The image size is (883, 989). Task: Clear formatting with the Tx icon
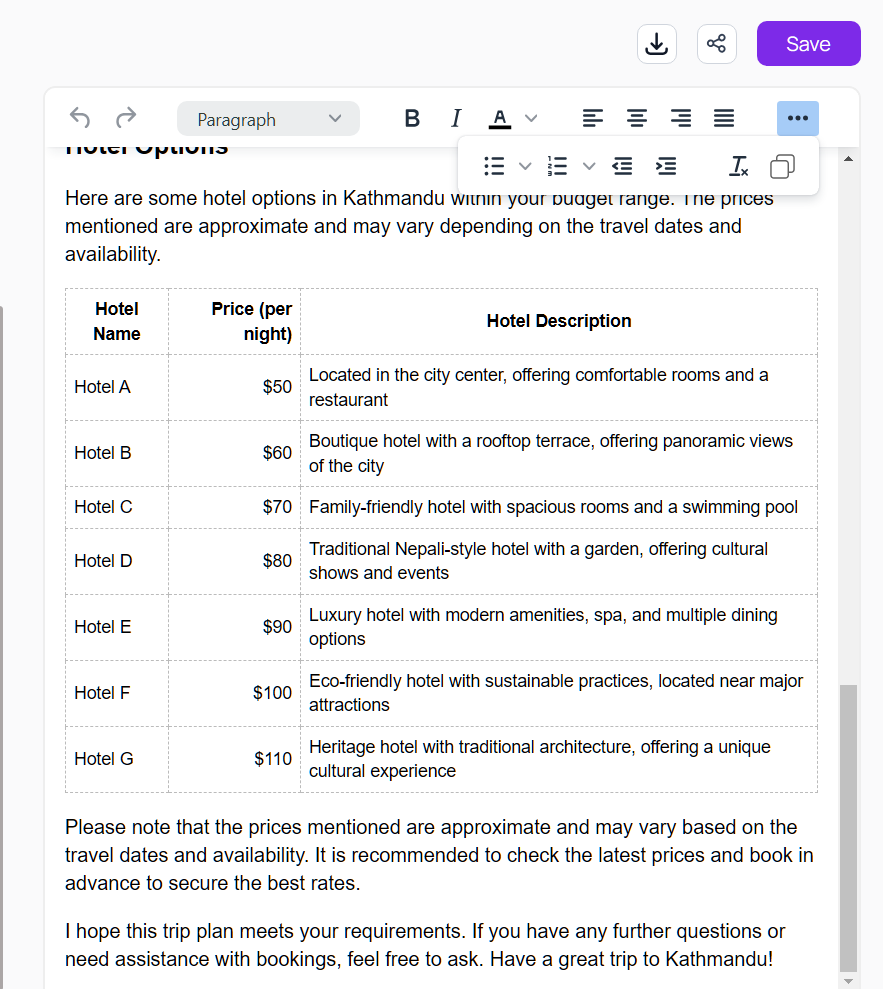[x=739, y=166]
